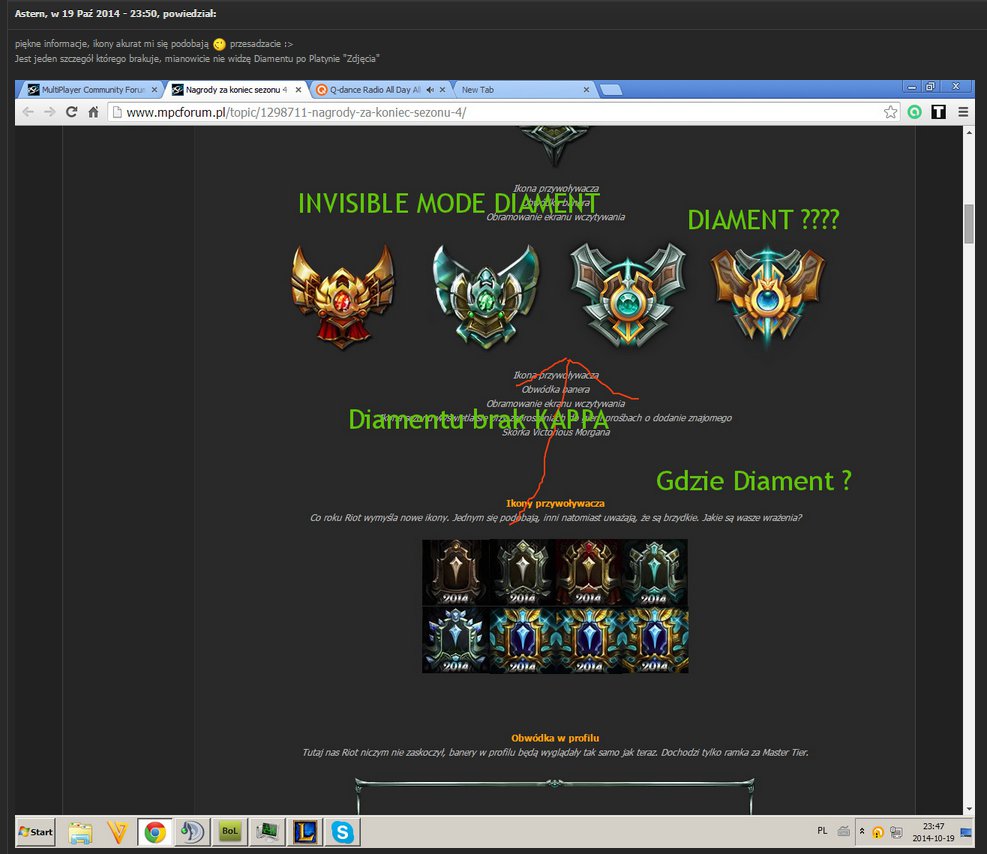The height and width of the screenshot is (854, 987).
Task: Select the teal platinum 2014 summoner icon
Action: click(x=655, y=573)
